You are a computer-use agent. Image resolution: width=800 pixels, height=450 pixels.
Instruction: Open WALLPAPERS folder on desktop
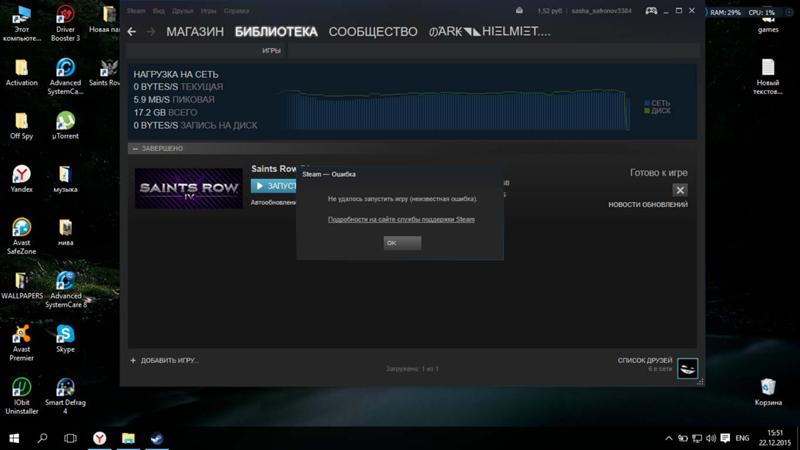click(21, 285)
